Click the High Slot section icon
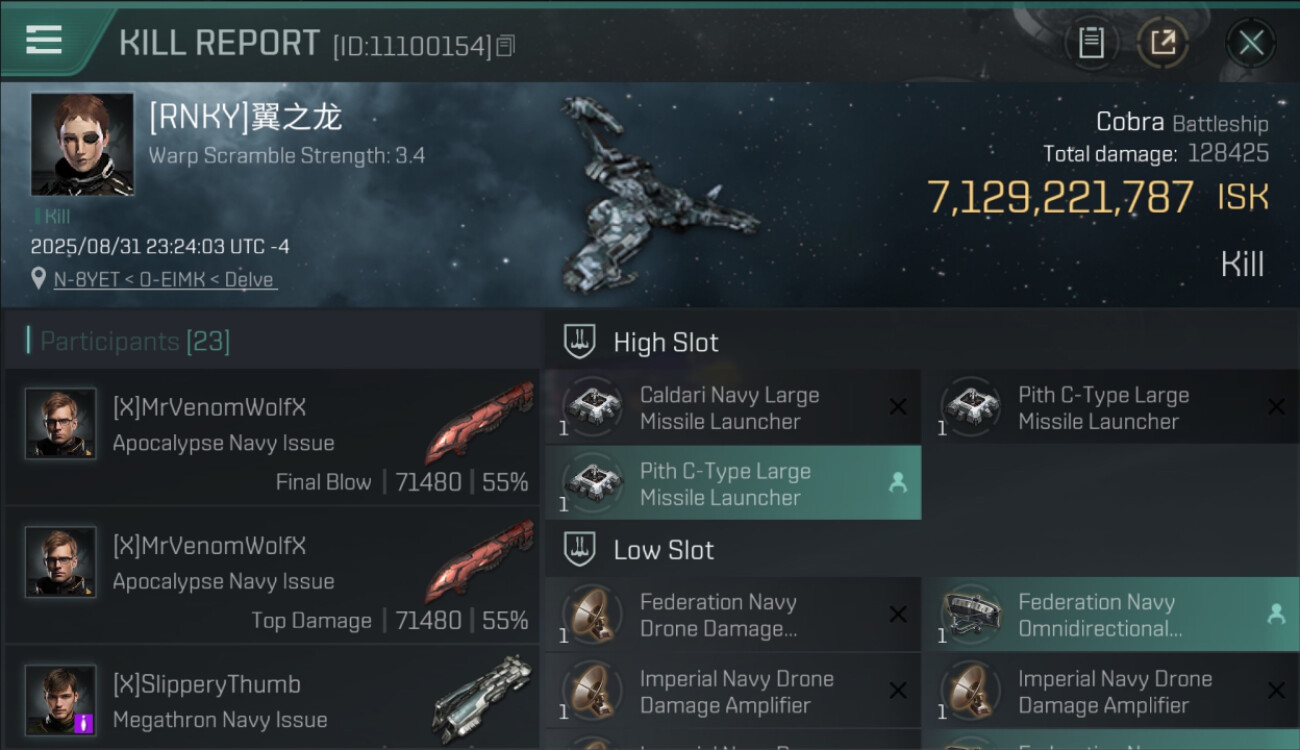1300x750 pixels. click(580, 342)
